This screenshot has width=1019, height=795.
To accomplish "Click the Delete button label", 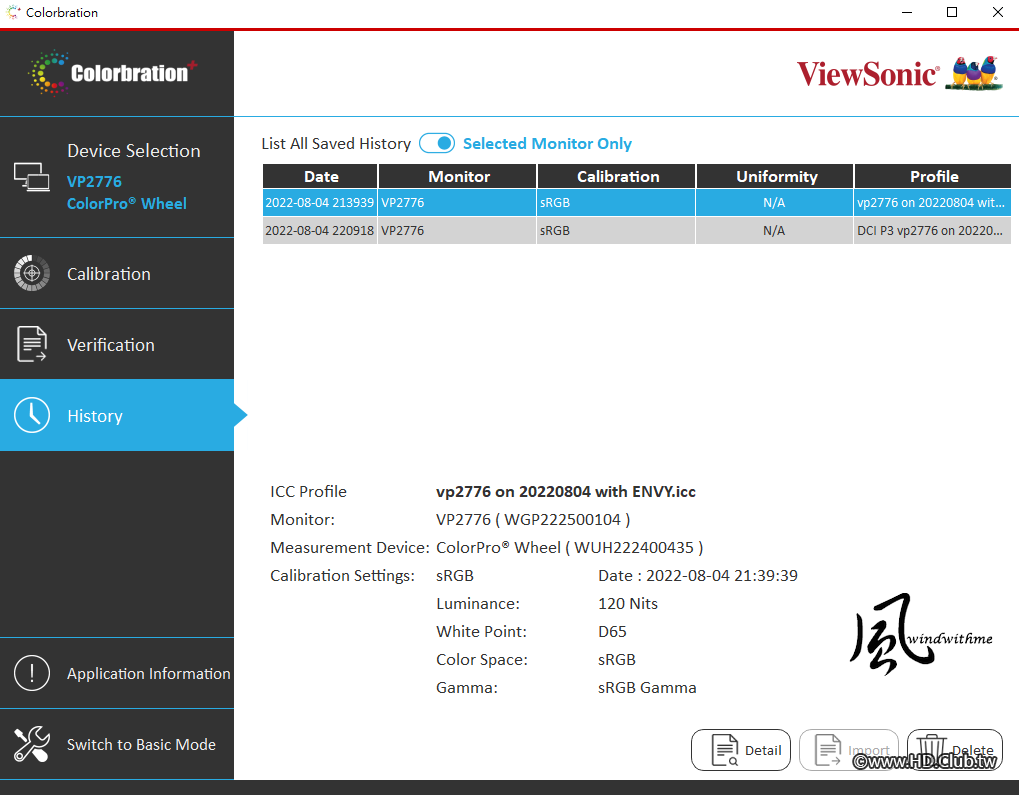I will (x=973, y=750).
